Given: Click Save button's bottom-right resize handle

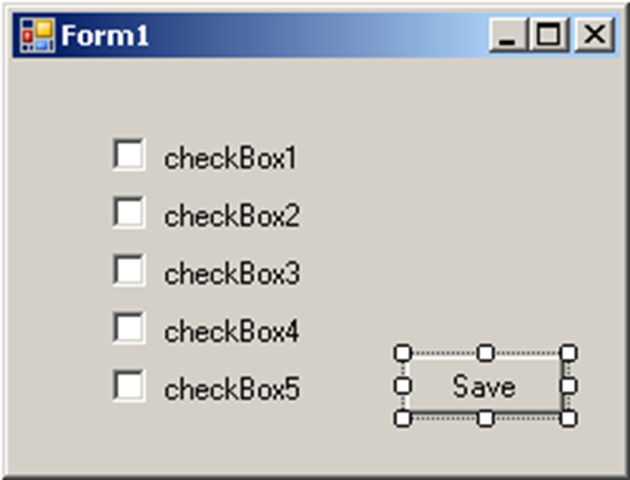Looking at the screenshot, I should 567,418.
